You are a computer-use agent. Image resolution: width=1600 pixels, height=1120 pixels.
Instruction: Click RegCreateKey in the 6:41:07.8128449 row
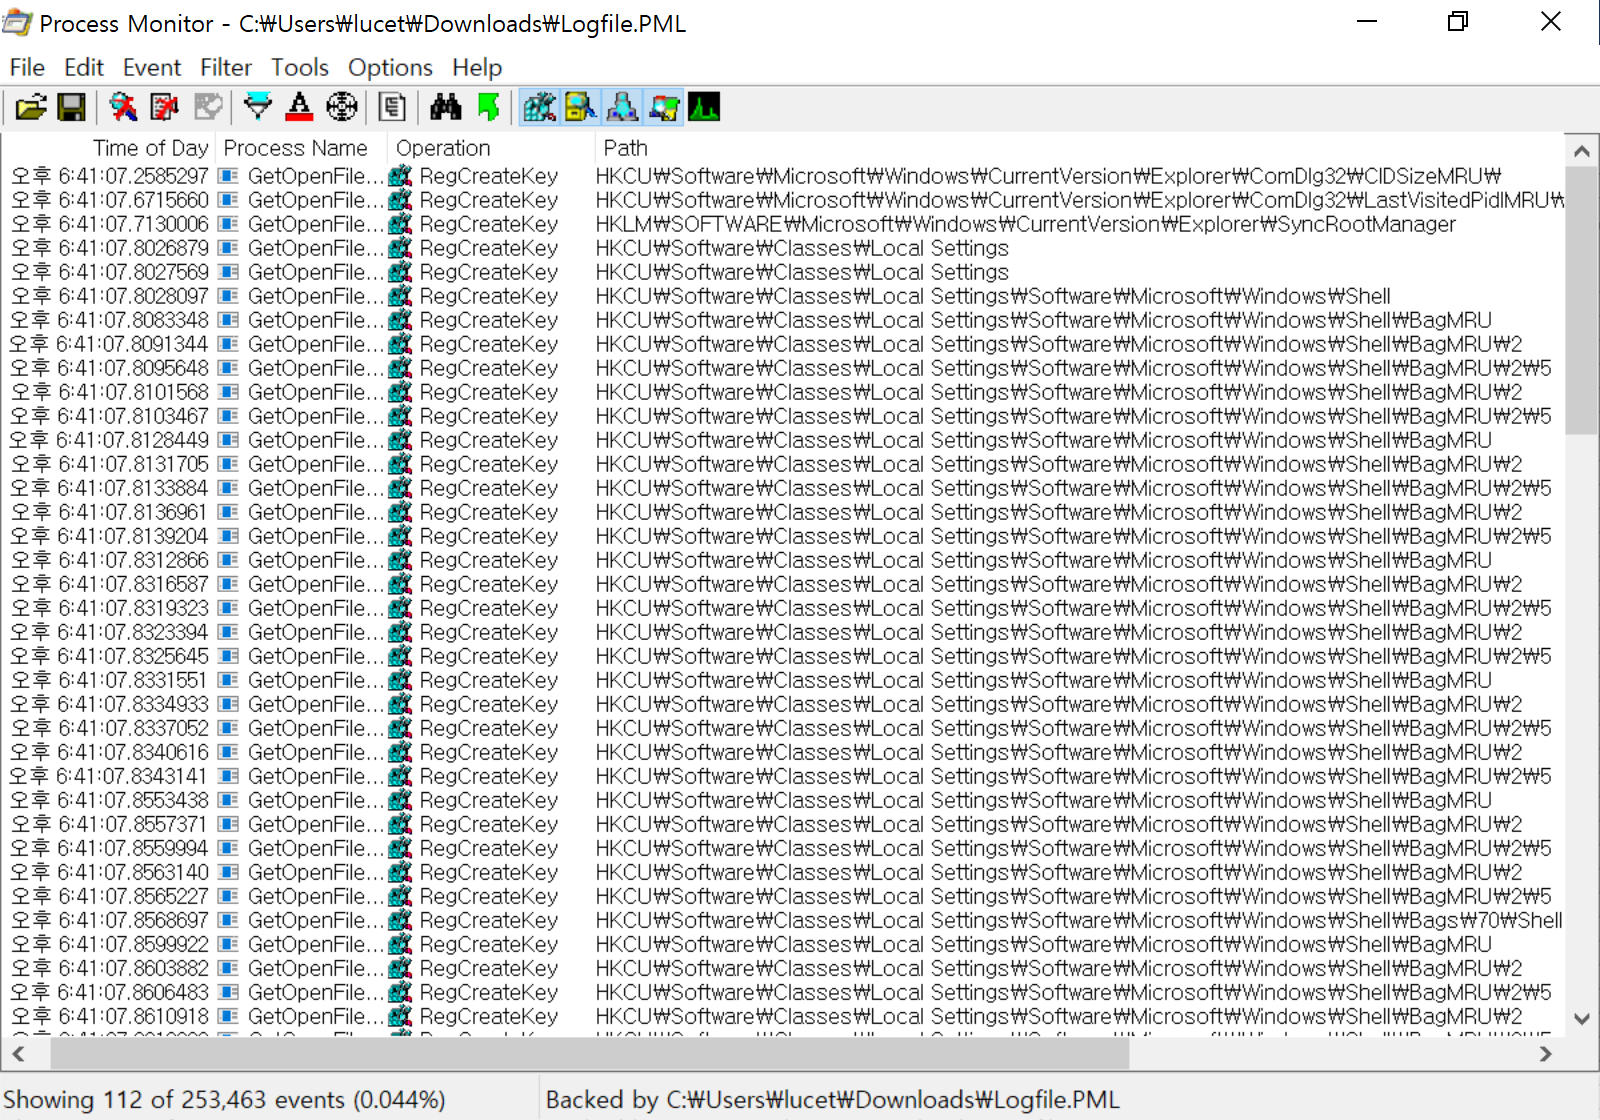pyautogui.click(x=489, y=440)
